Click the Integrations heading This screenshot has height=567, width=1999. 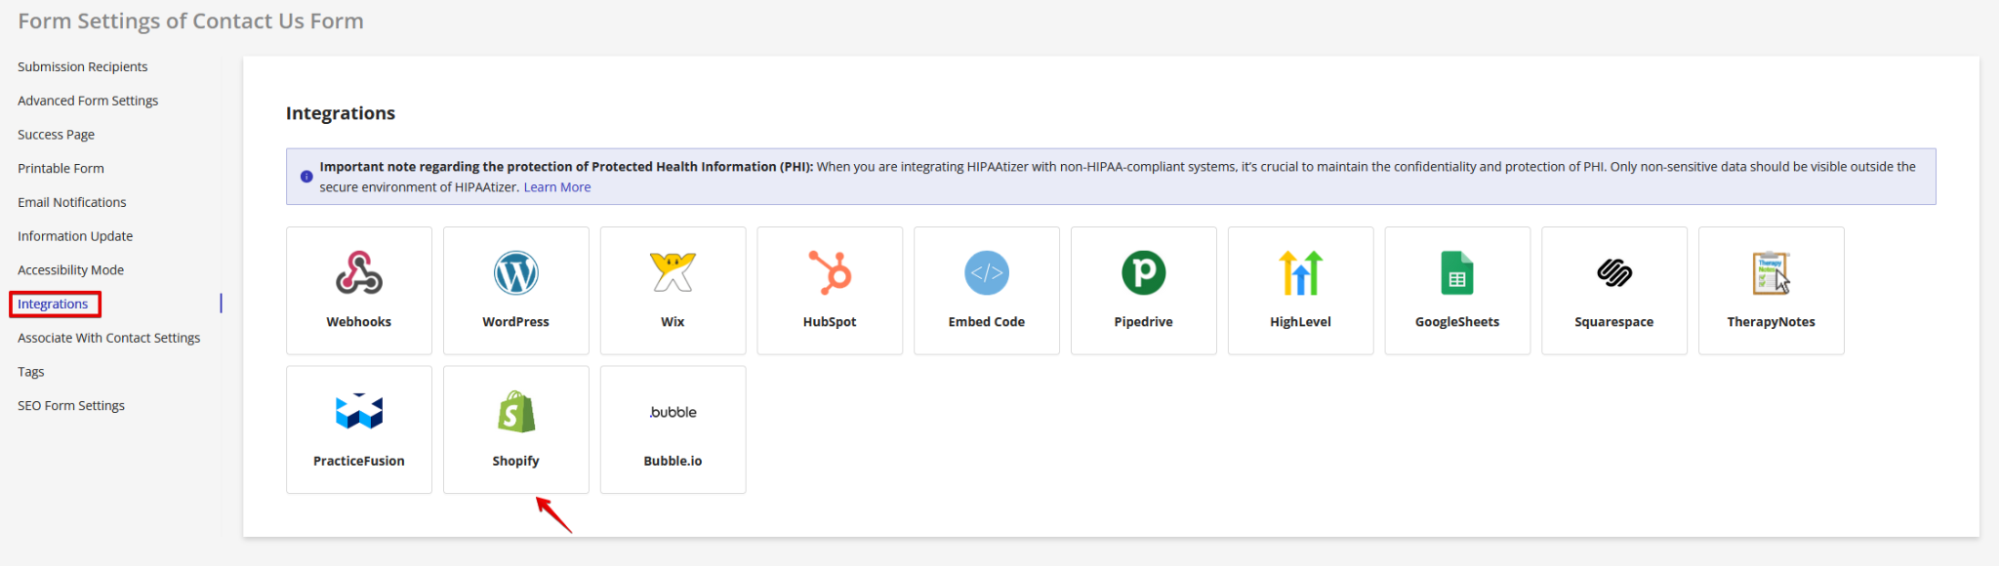pos(341,114)
